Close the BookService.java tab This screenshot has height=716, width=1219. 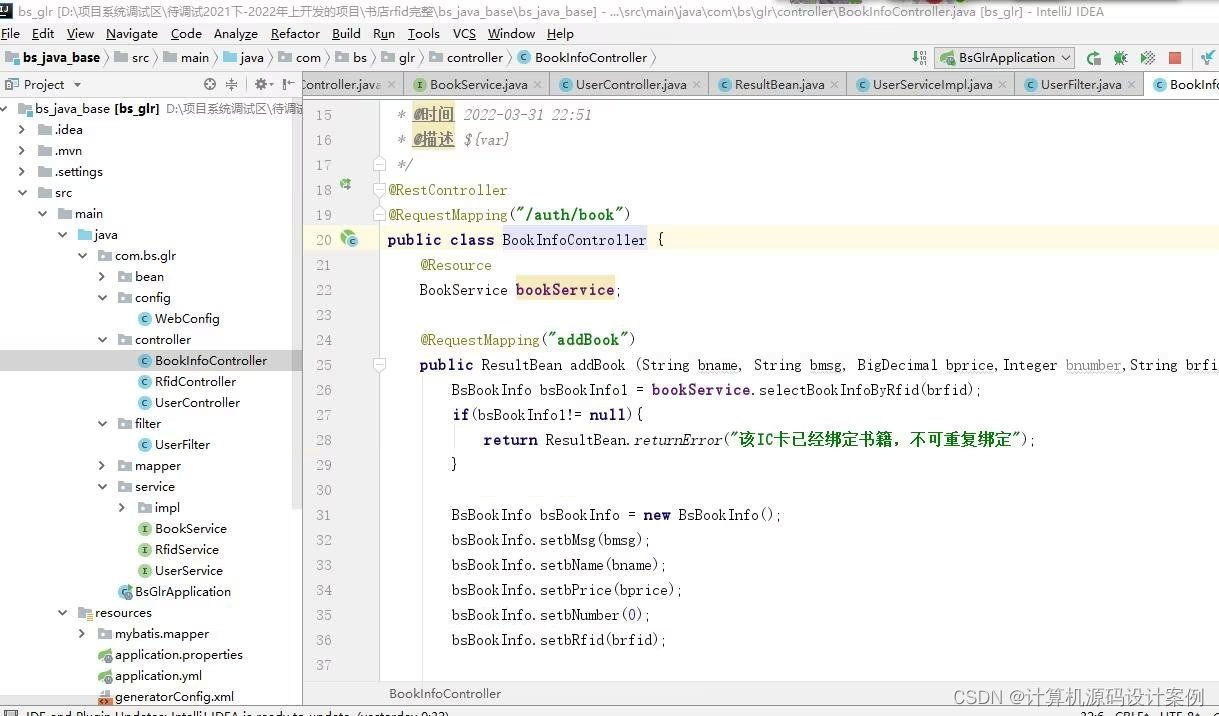[537, 85]
